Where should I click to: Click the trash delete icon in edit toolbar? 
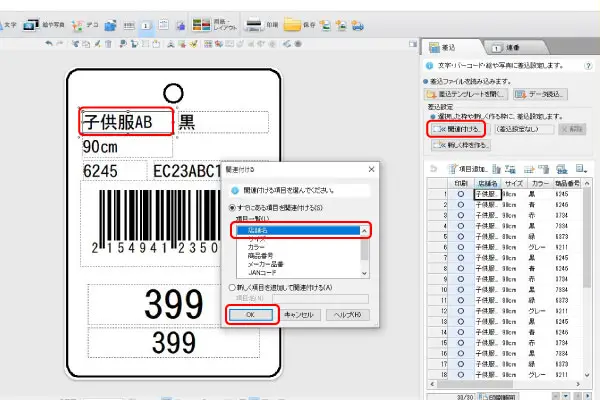(108, 44)
